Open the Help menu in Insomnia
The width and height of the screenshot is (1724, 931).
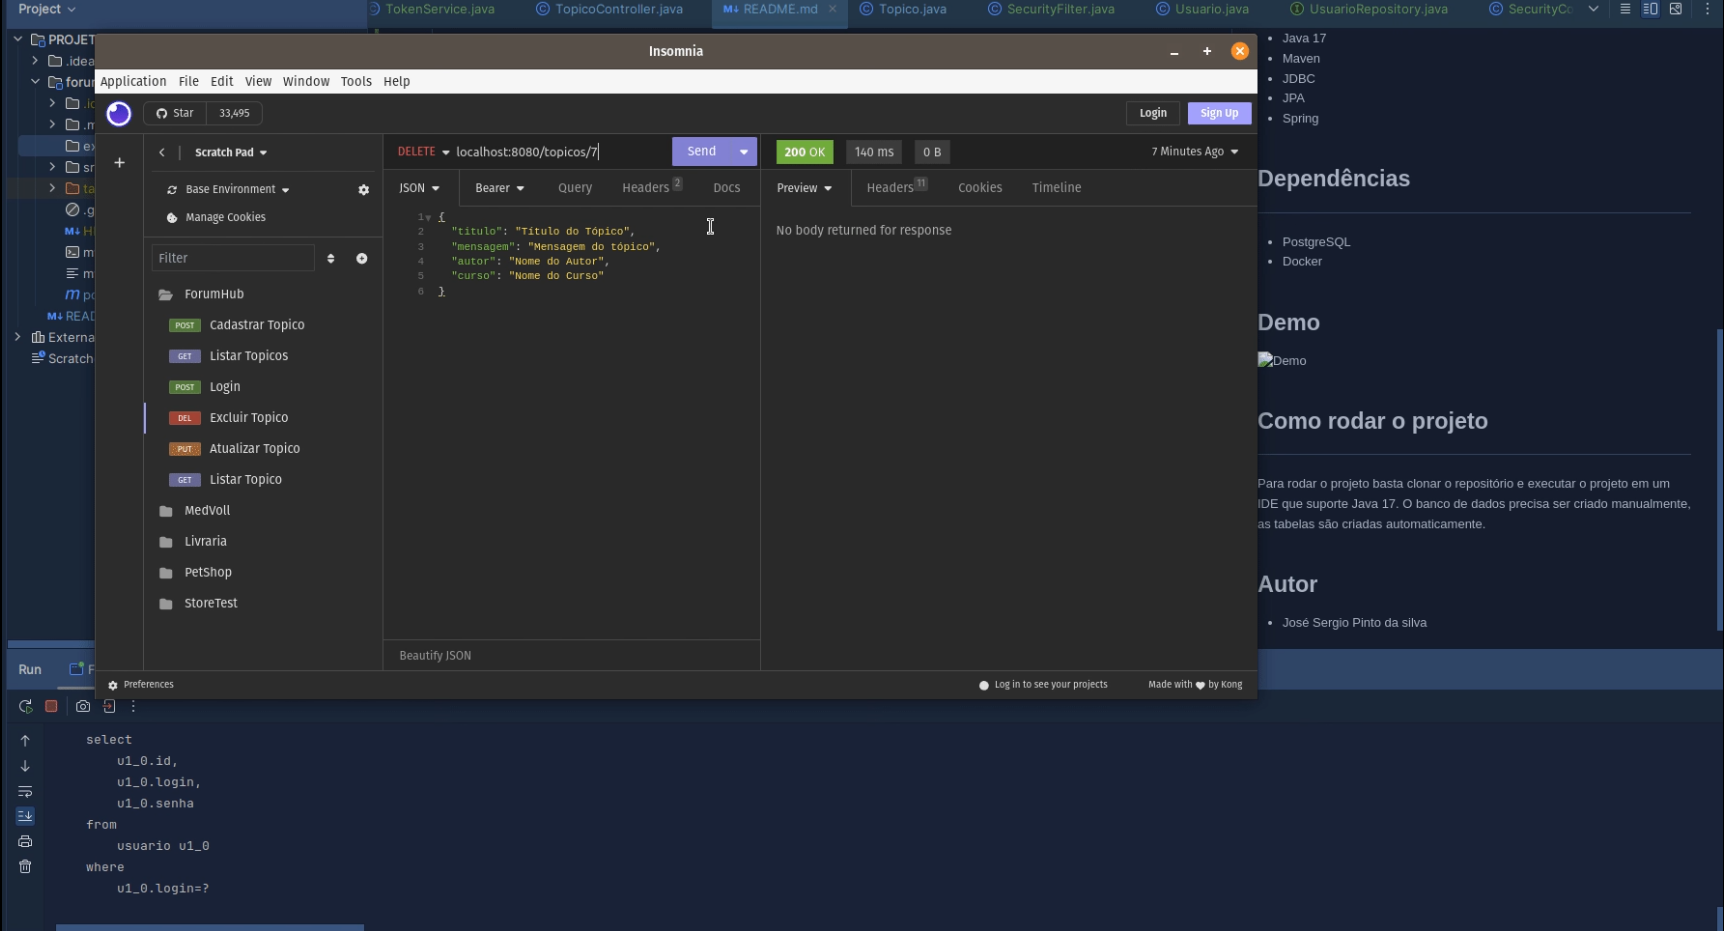tap(397, 82)
